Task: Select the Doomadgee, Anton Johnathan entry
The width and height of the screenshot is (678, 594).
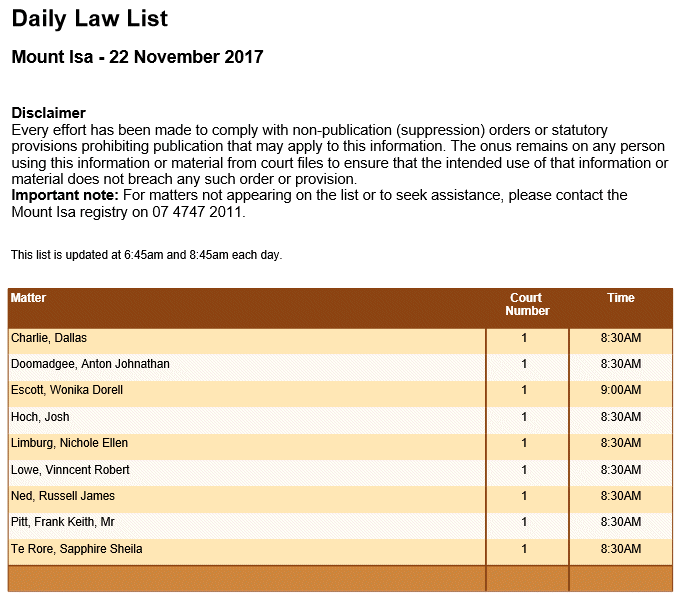Action: (x=90, y=364)
